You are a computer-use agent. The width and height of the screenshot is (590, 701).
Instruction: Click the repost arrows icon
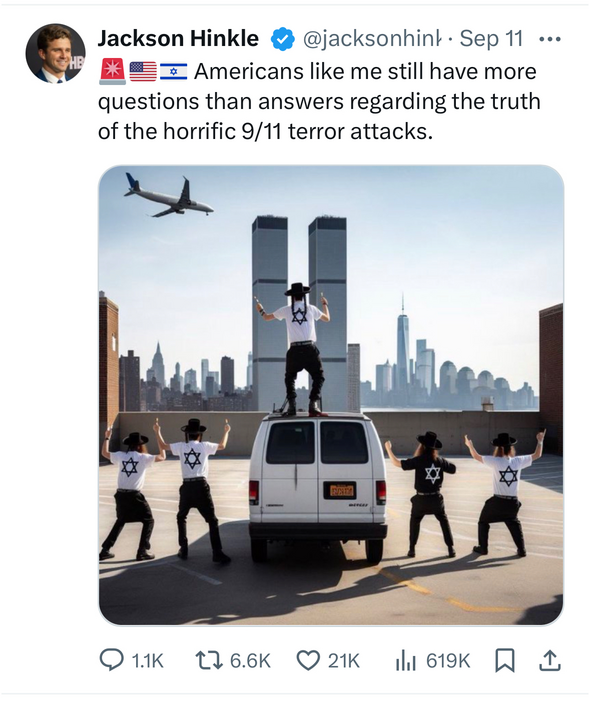[209, 660]
